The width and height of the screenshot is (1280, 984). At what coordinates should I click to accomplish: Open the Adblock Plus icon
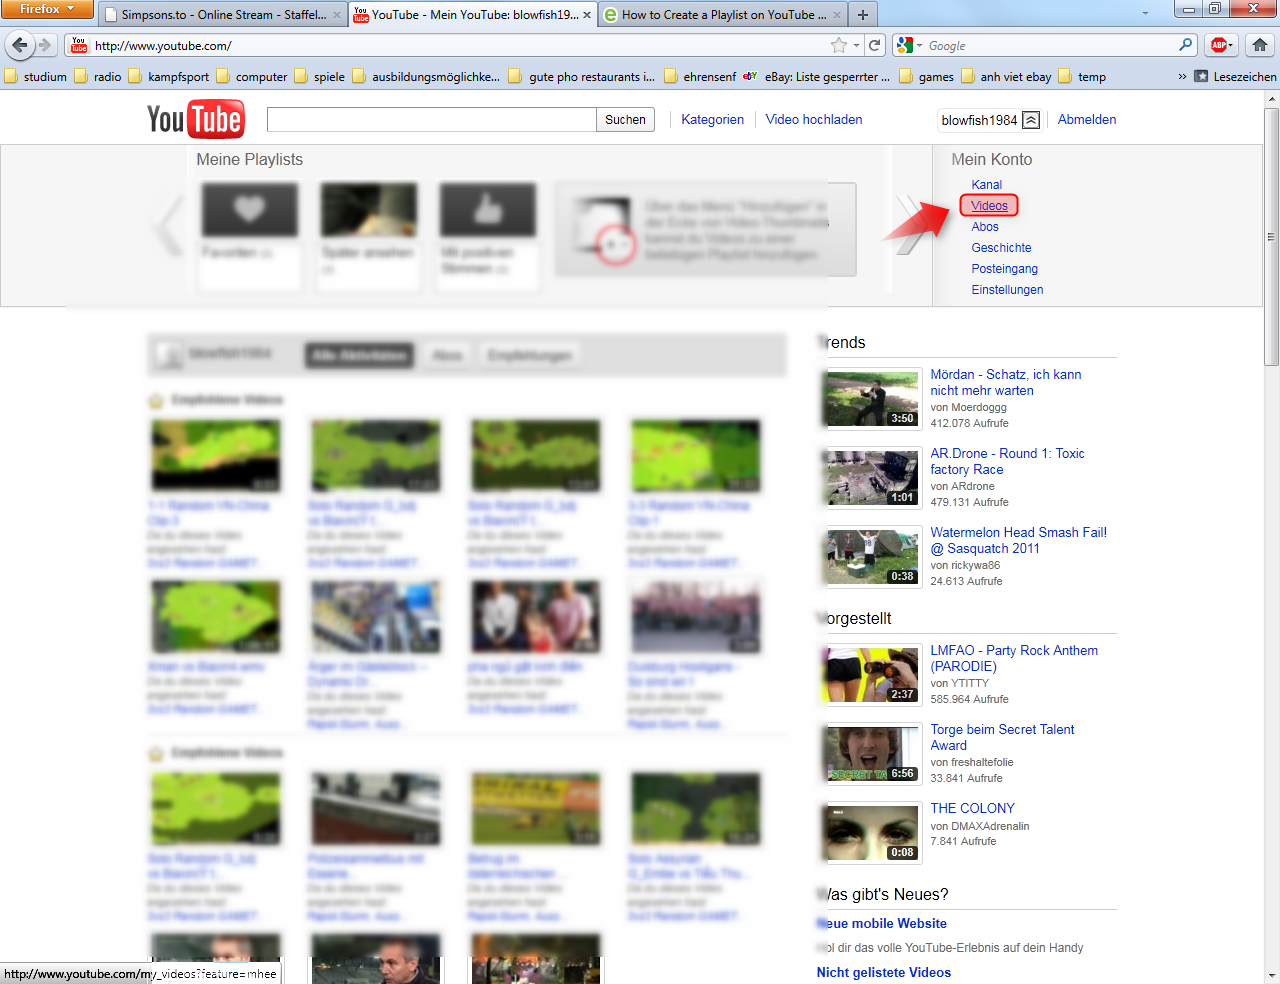point(1219,45)
